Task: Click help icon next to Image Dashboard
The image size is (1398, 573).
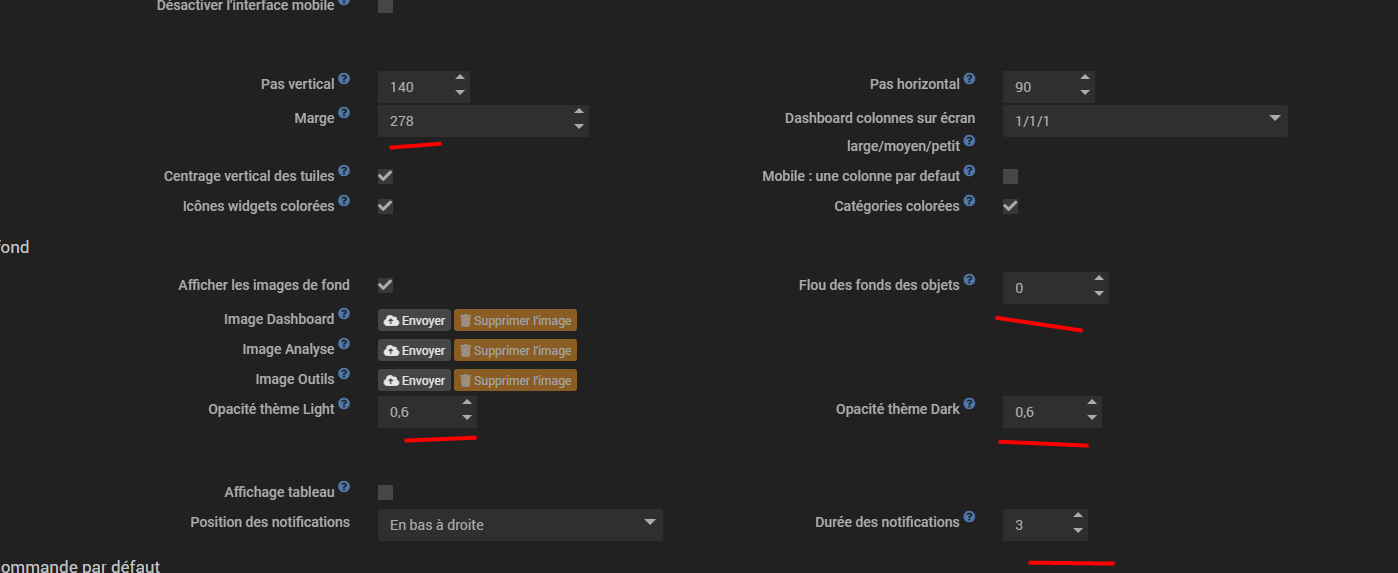Action: pos(344,314)
